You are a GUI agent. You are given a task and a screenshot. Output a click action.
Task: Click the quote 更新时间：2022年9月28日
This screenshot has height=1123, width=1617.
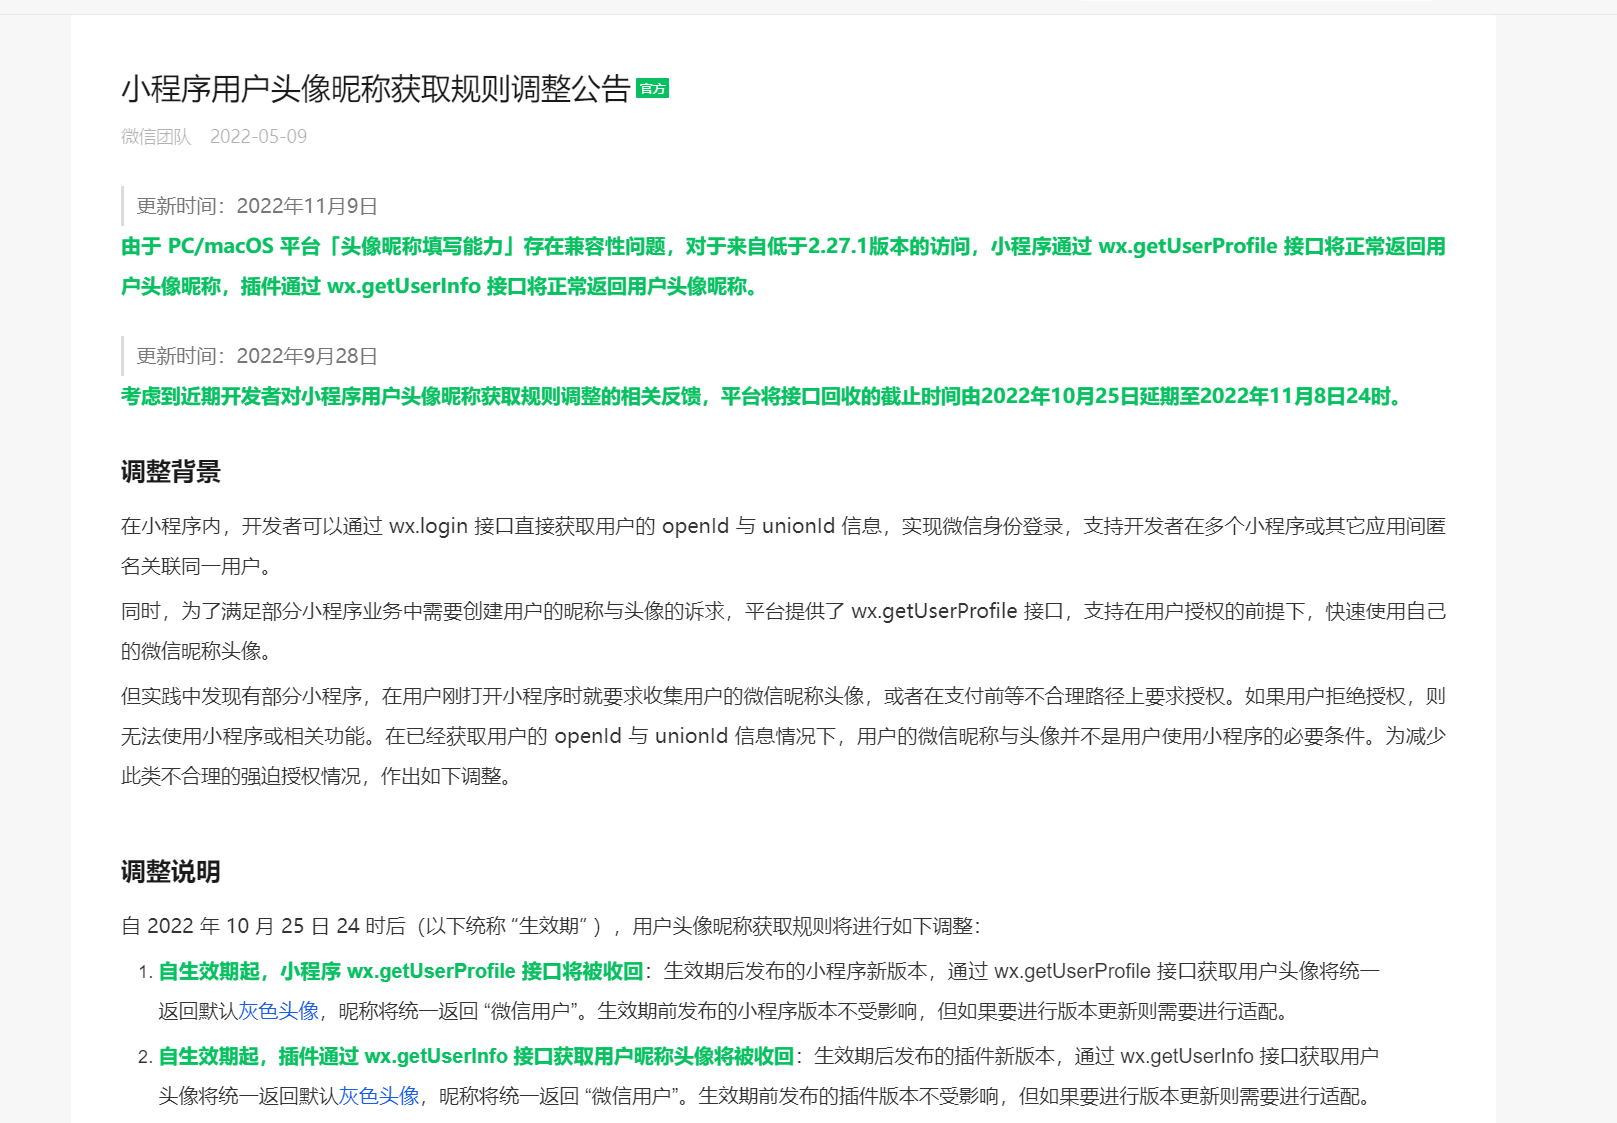(257, 356)
